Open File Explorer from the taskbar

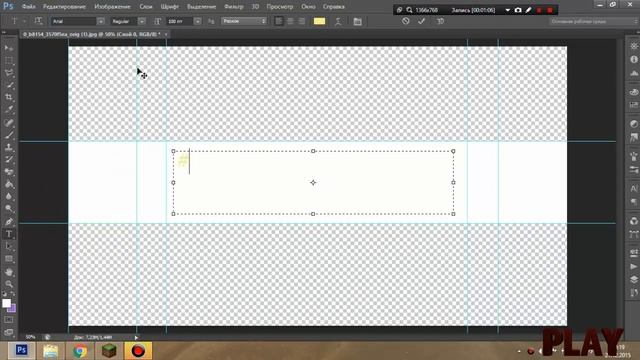point(51,351)
